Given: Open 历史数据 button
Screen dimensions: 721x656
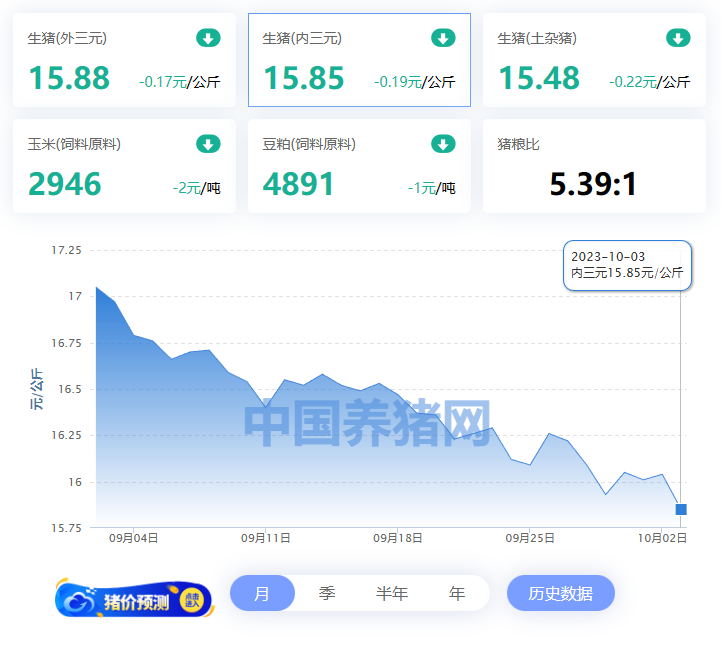Looking at the screenshot, I should (x=561, y=593).
